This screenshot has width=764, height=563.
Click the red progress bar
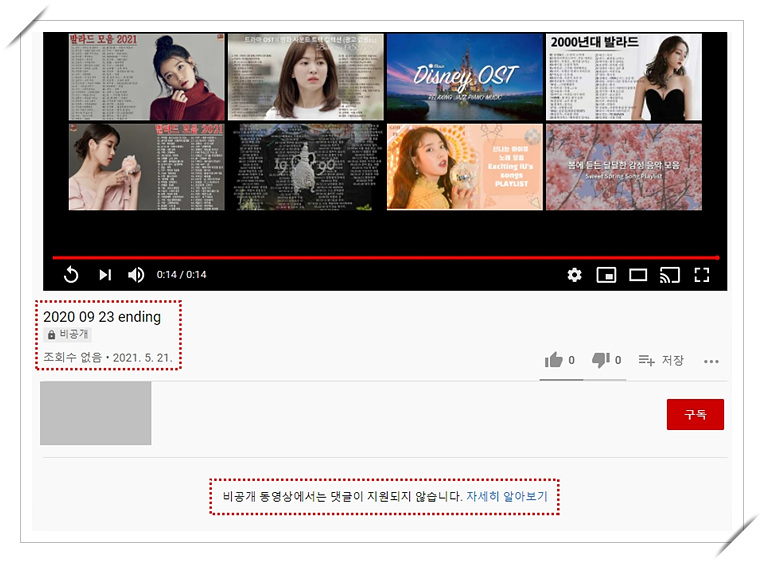pyautogui.click(x=386, y=257)
